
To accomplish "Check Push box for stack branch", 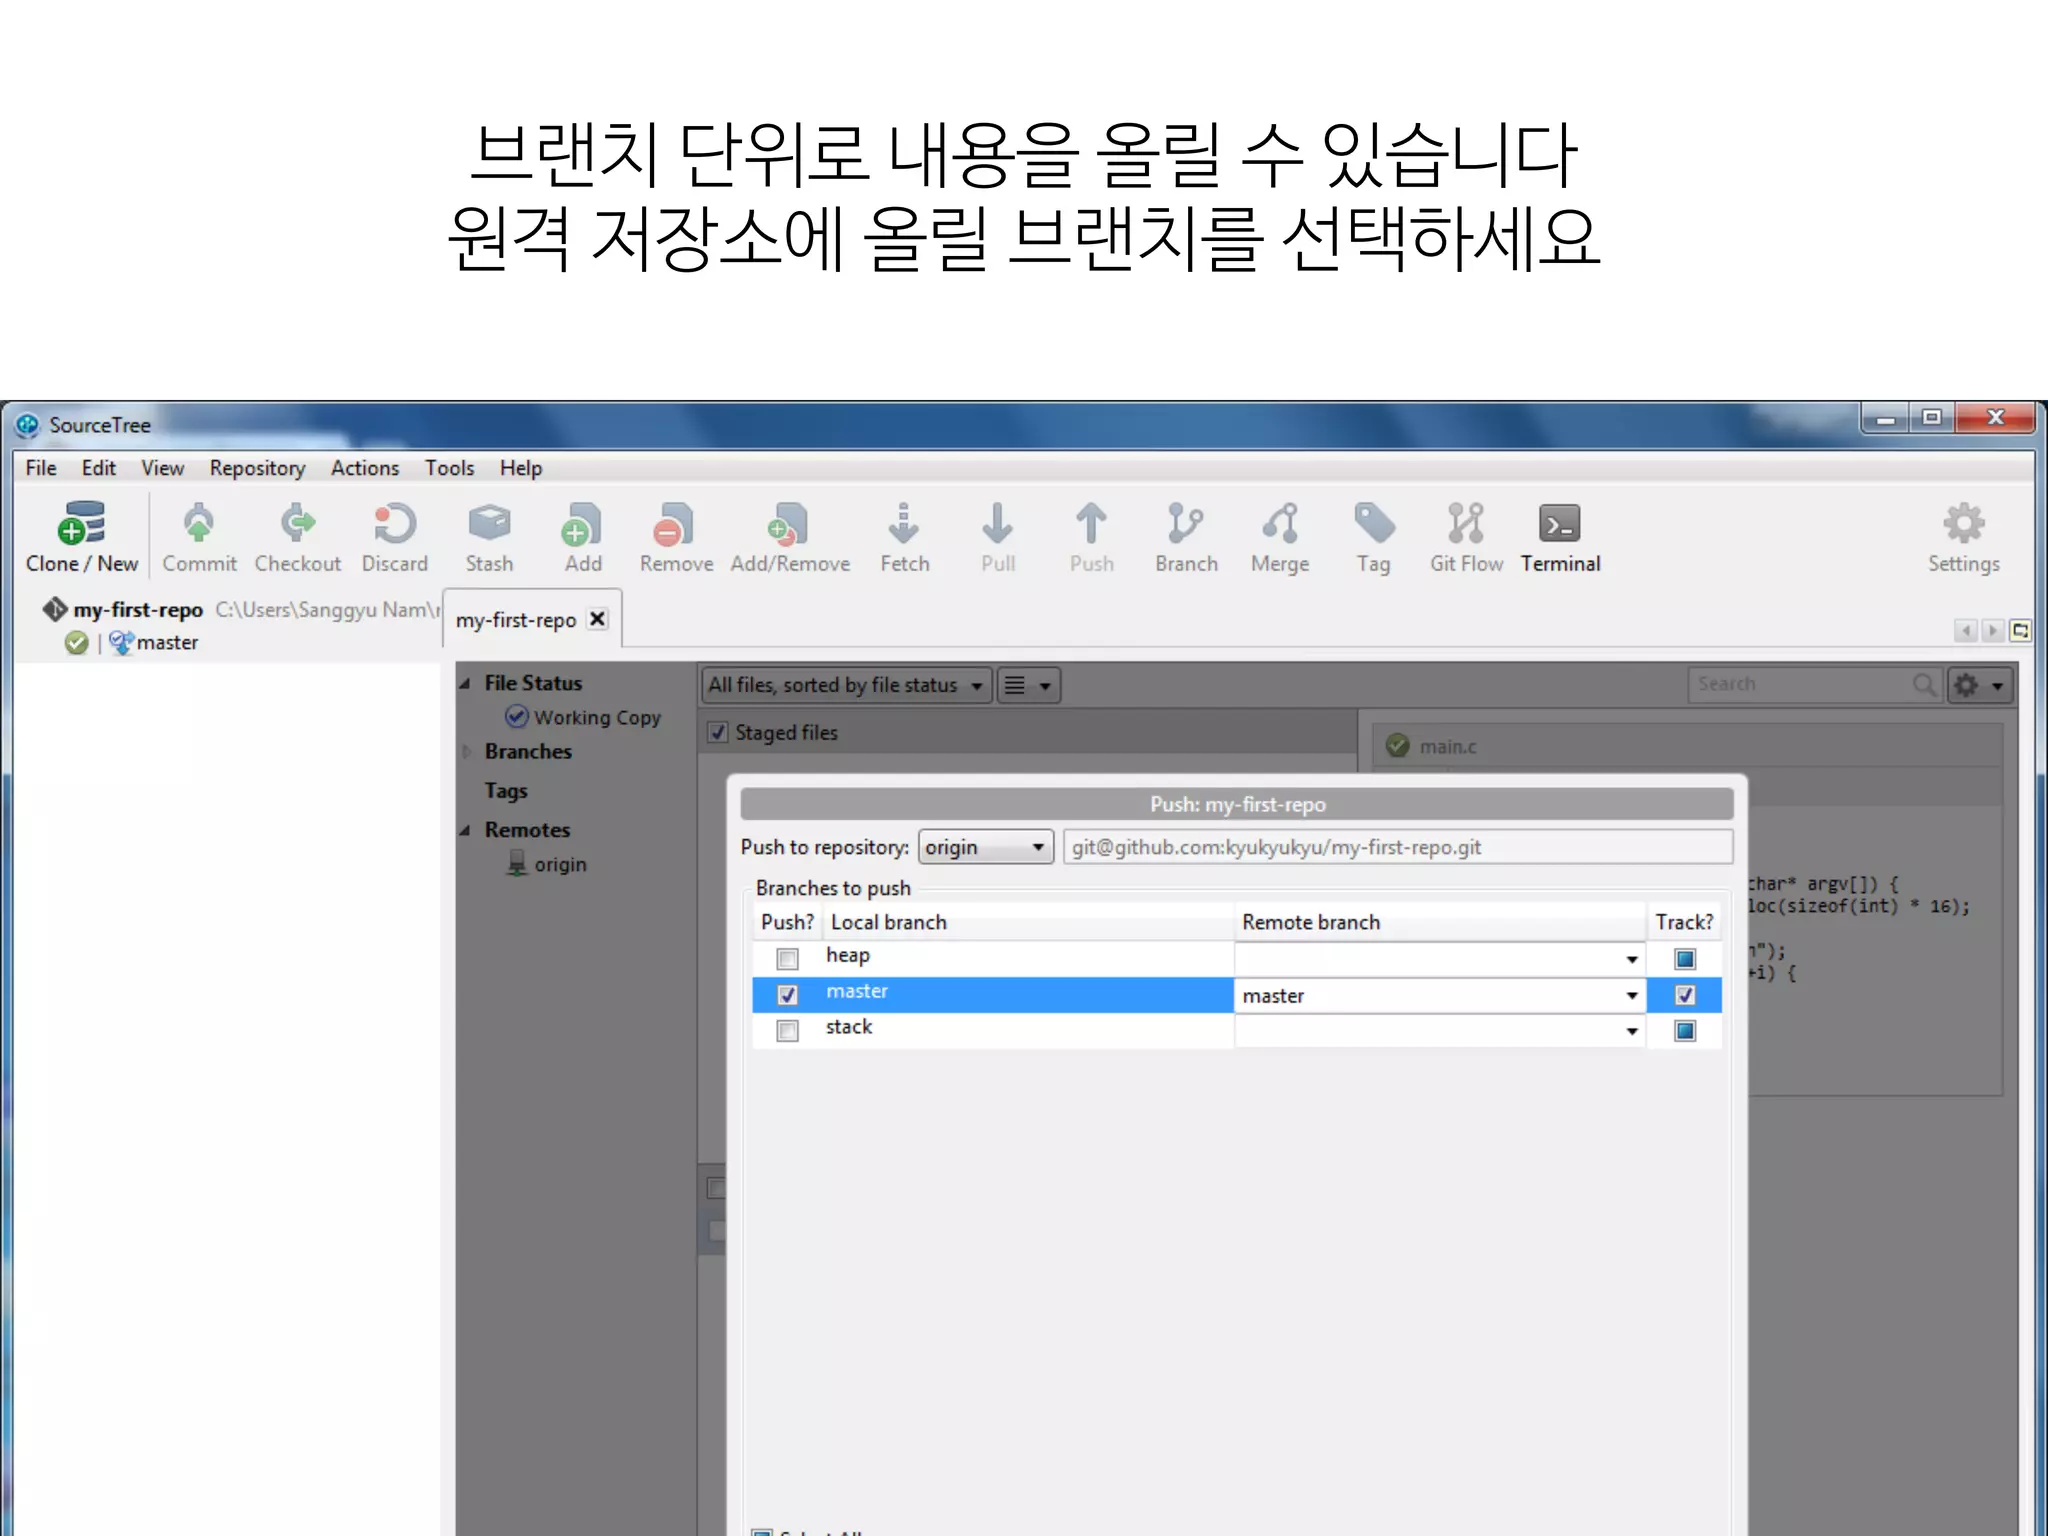I will pyautogui.click(x=788, y=1031).
